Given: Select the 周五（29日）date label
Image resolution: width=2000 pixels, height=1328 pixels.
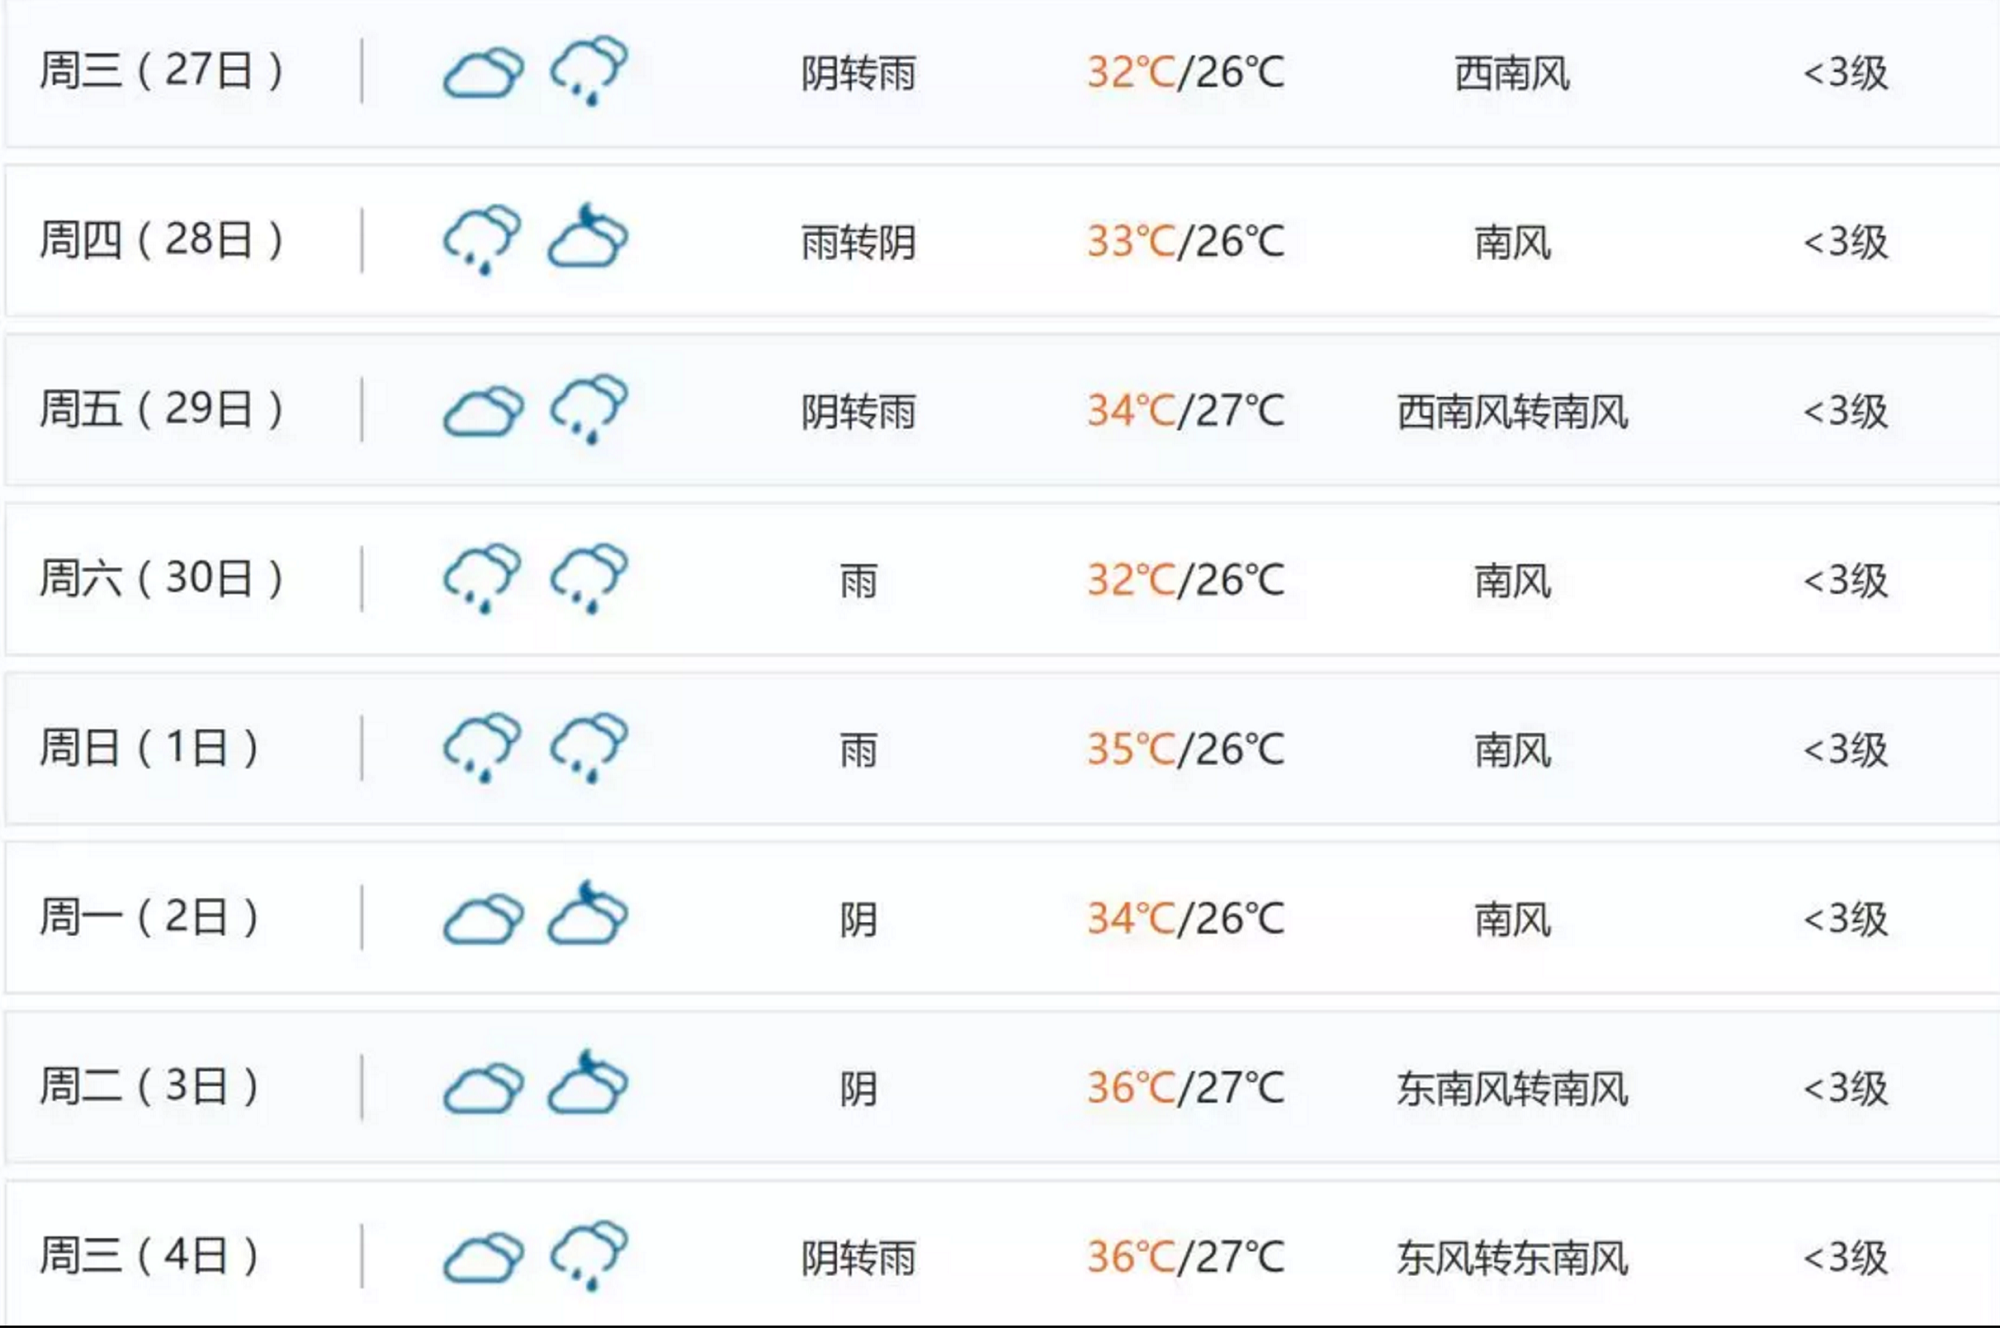Looking at the screenshot, I should 162,409.
